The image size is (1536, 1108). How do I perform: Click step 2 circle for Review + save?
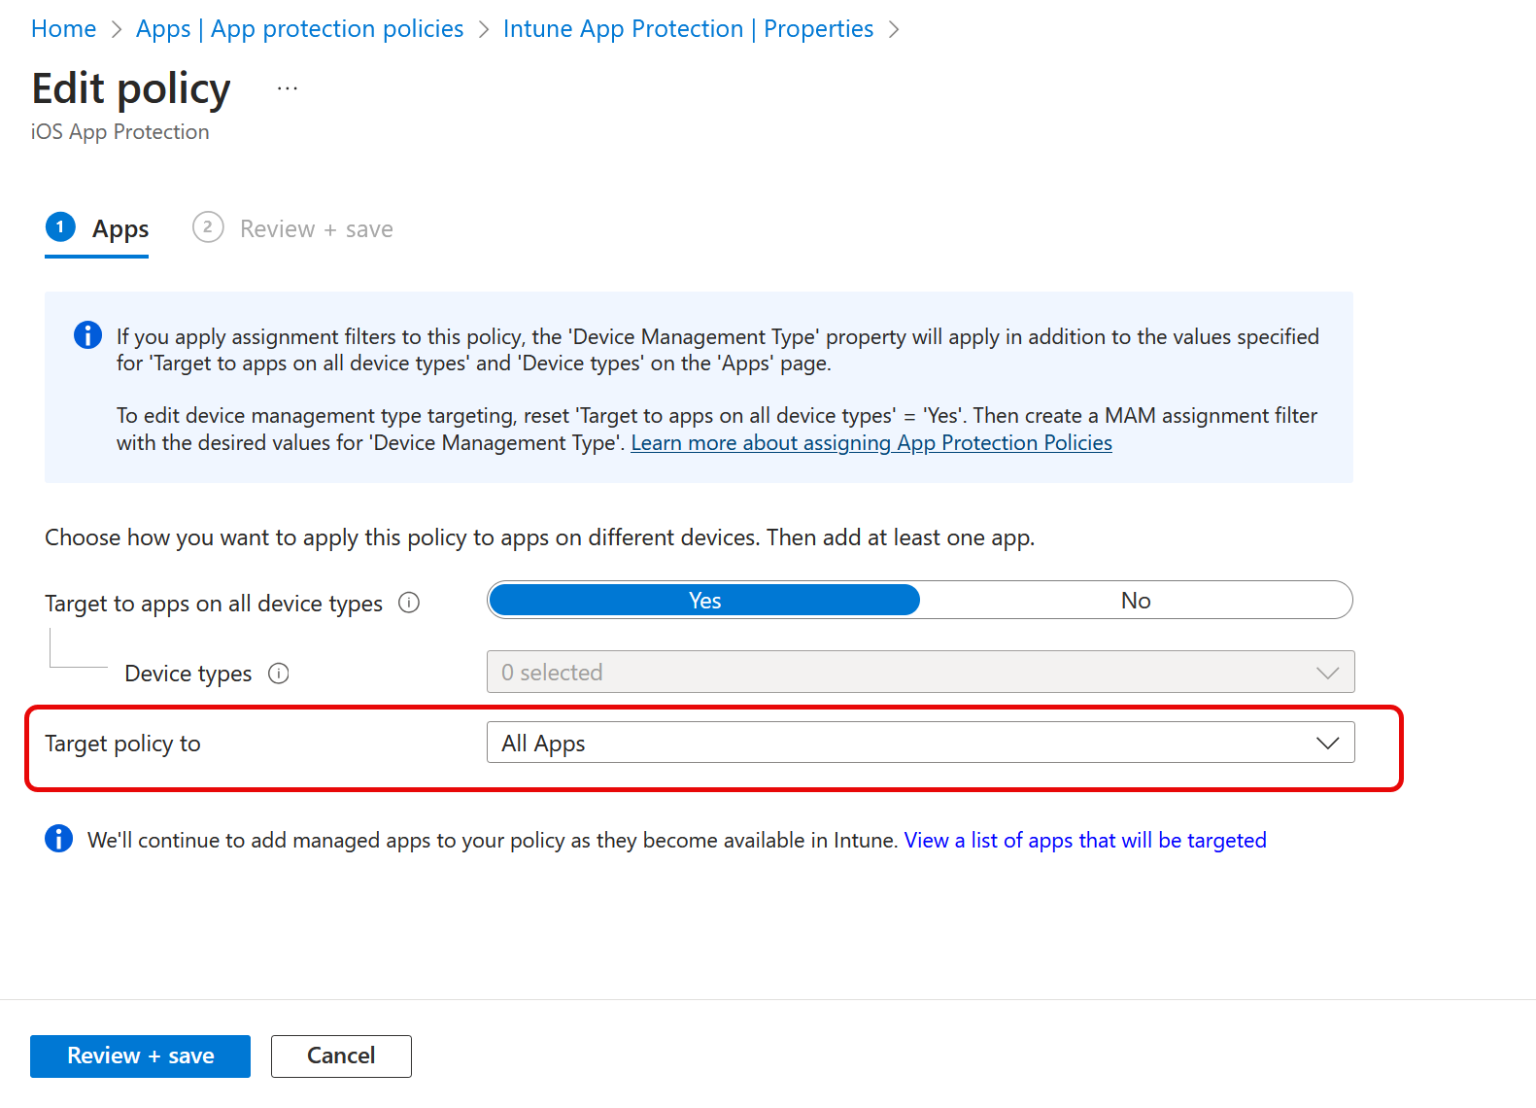pos(208,227)
